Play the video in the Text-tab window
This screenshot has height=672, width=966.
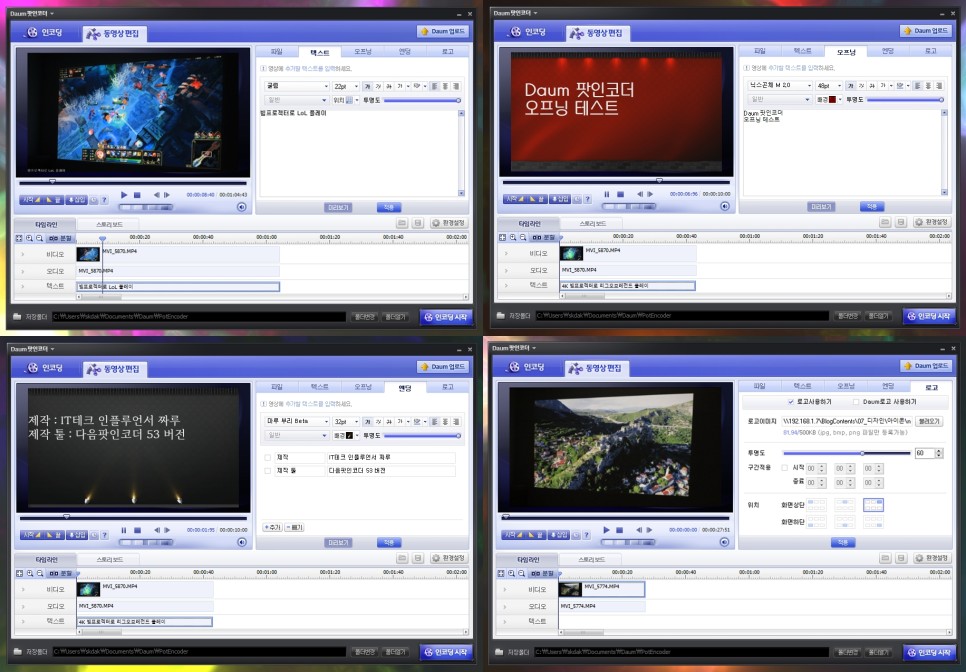point(124,195)
